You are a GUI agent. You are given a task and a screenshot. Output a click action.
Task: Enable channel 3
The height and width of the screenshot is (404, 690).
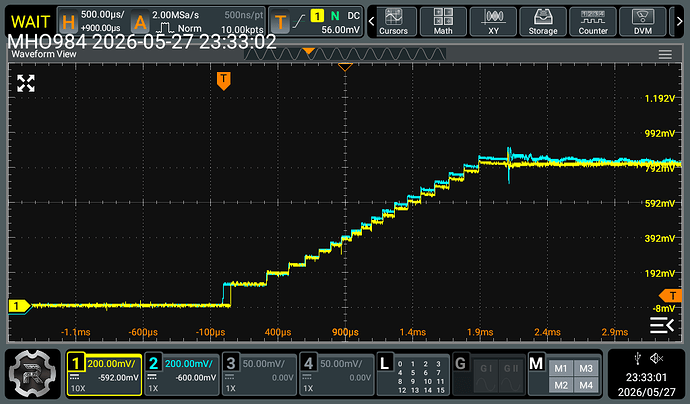click(x=259, y=374)
